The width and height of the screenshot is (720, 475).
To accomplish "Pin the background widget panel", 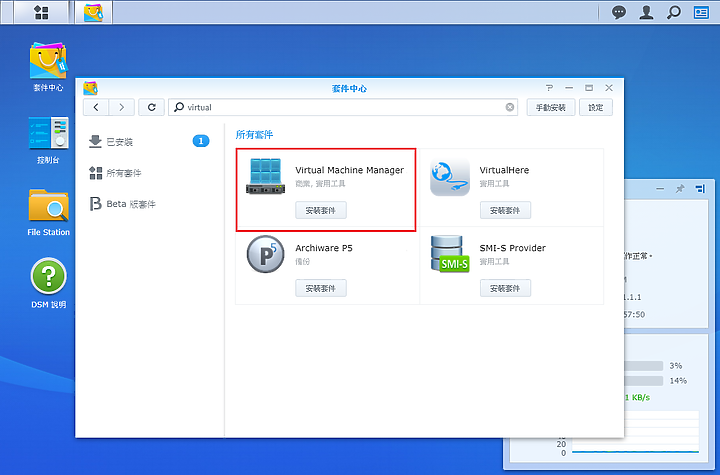I will [680, 188].
